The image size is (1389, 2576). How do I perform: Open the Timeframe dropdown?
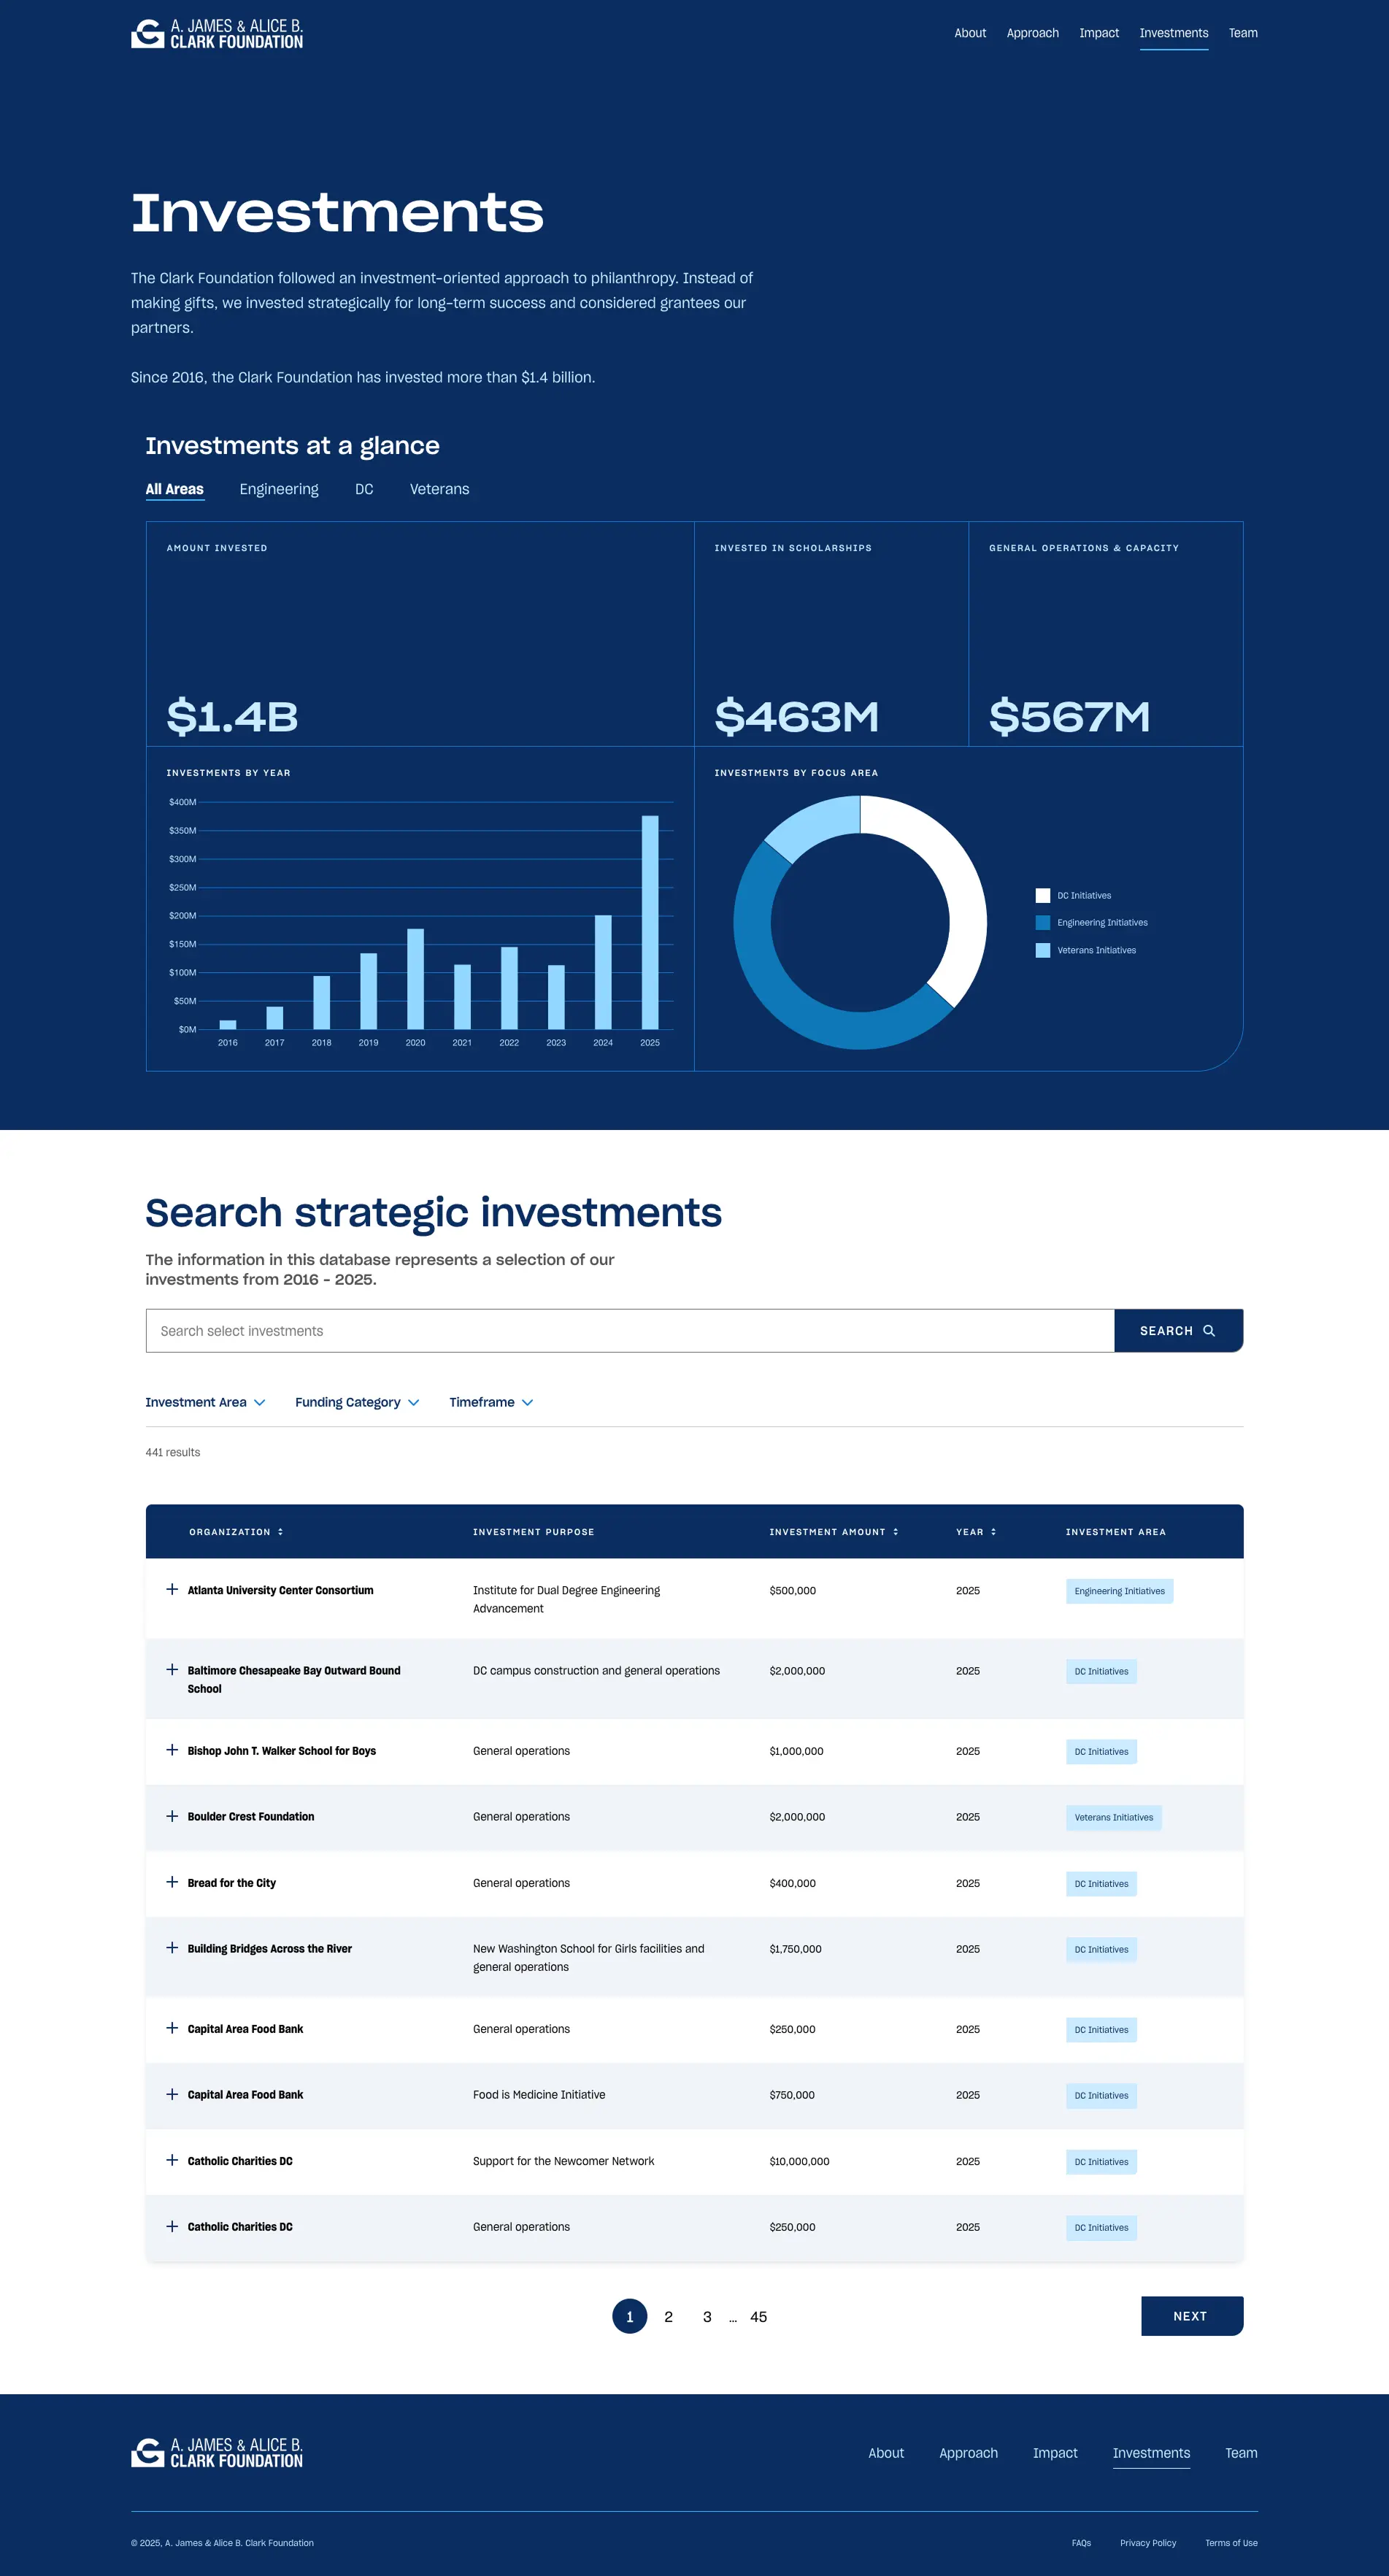490,1402
